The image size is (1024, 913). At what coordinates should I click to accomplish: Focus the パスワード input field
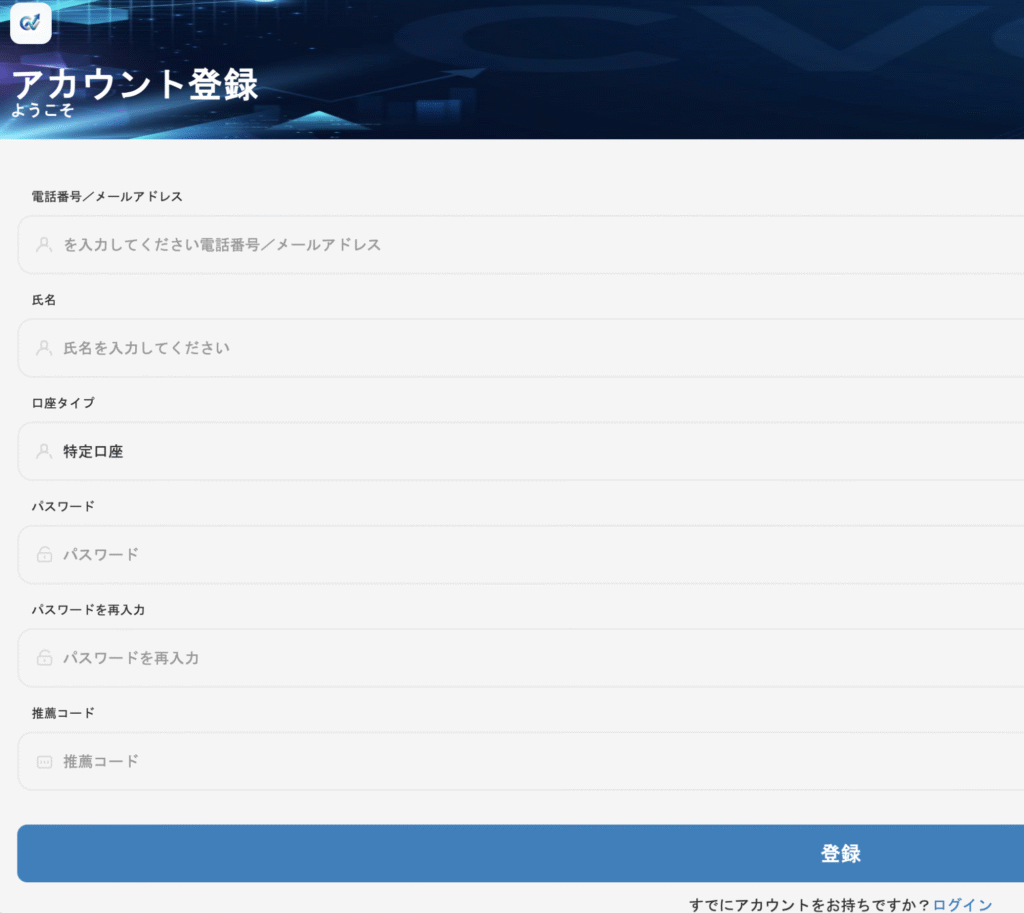[x=520, y=554]
